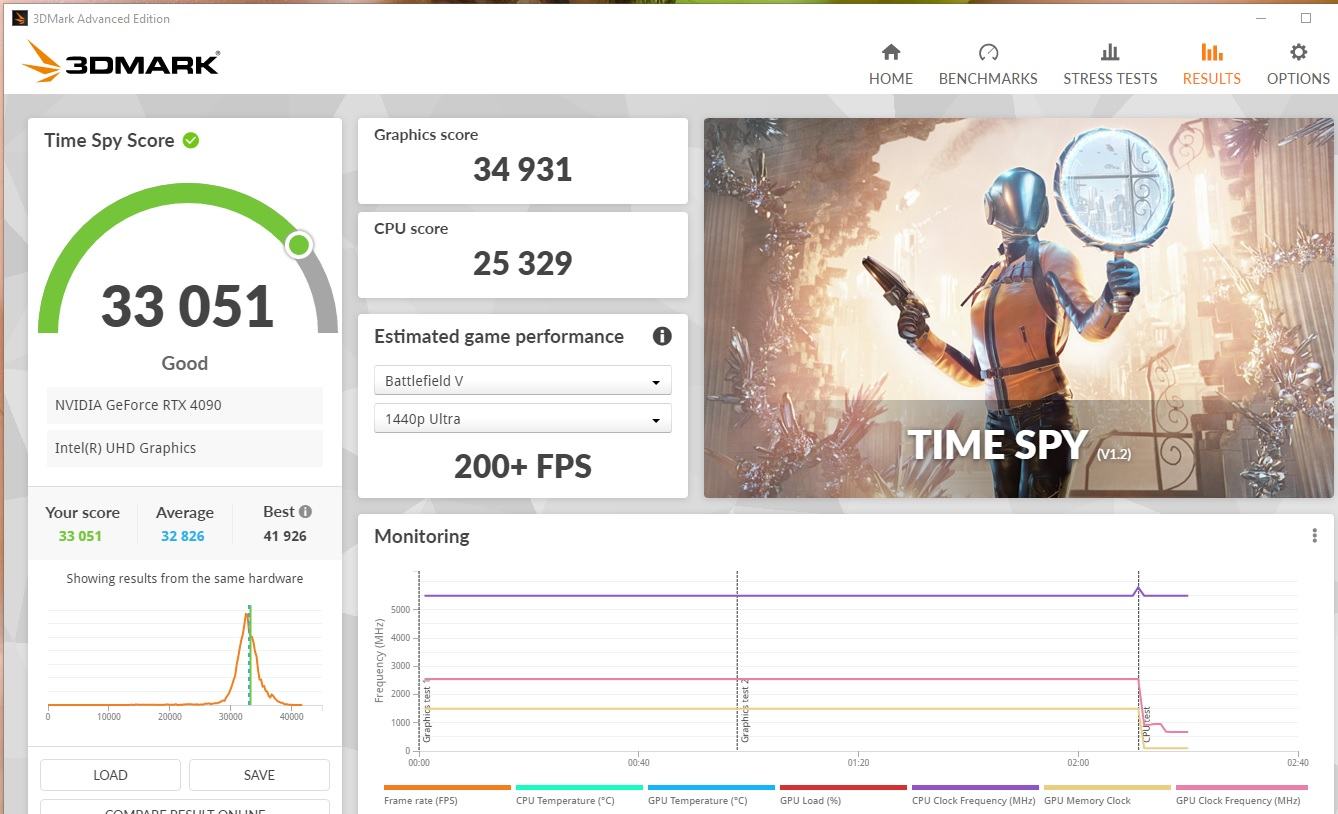Viewport: 1338px width, 814px height.
Task: Toggle the GPU Load (%) legend swatch
Action: [x=843, y=788]
